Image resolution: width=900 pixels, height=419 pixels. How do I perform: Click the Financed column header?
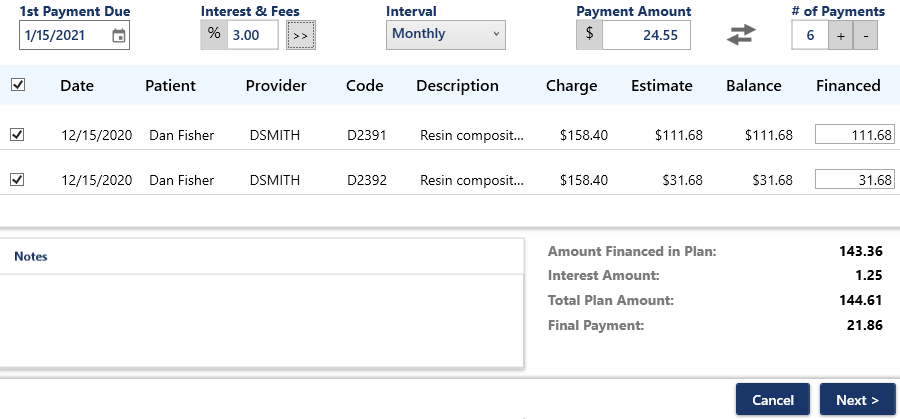(848, 86)
